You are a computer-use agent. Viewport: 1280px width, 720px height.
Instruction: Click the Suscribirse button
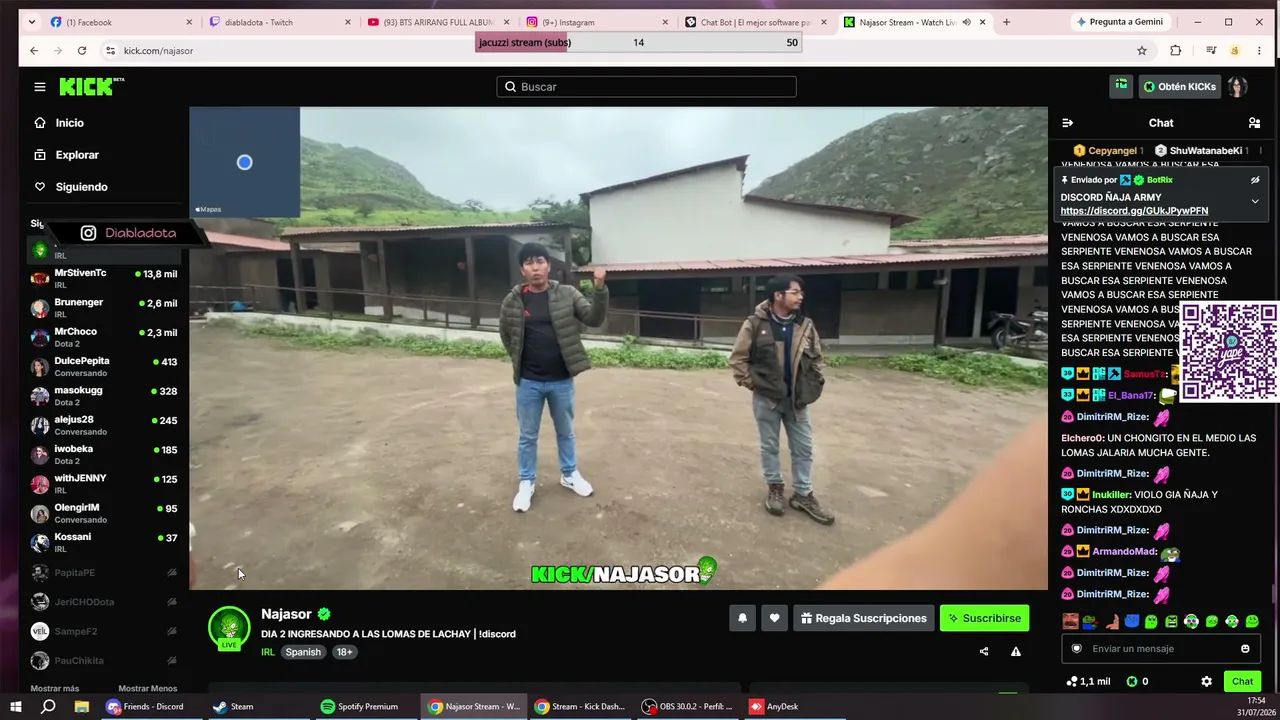[984, 618]
